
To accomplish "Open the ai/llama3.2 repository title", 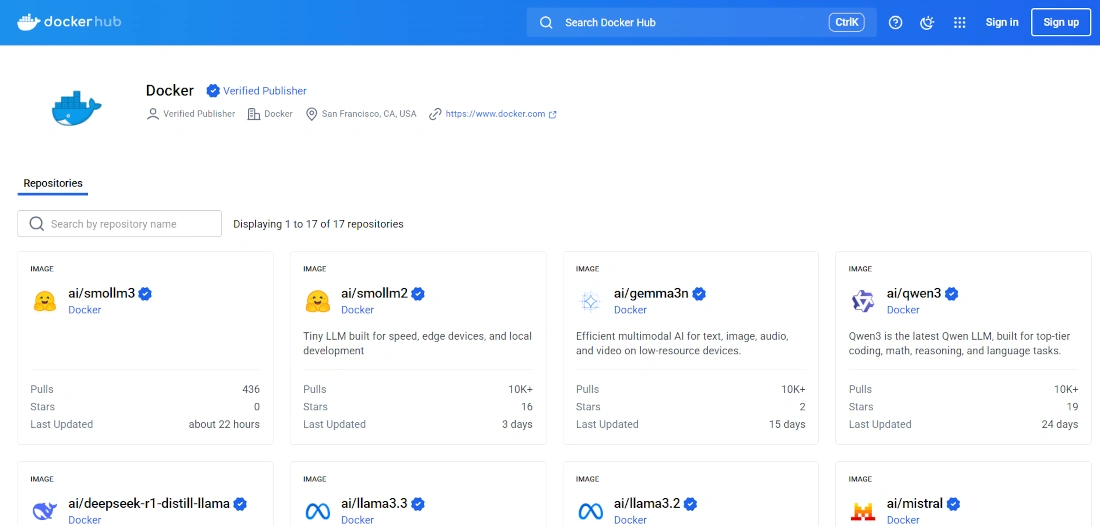I will (647, 504).
